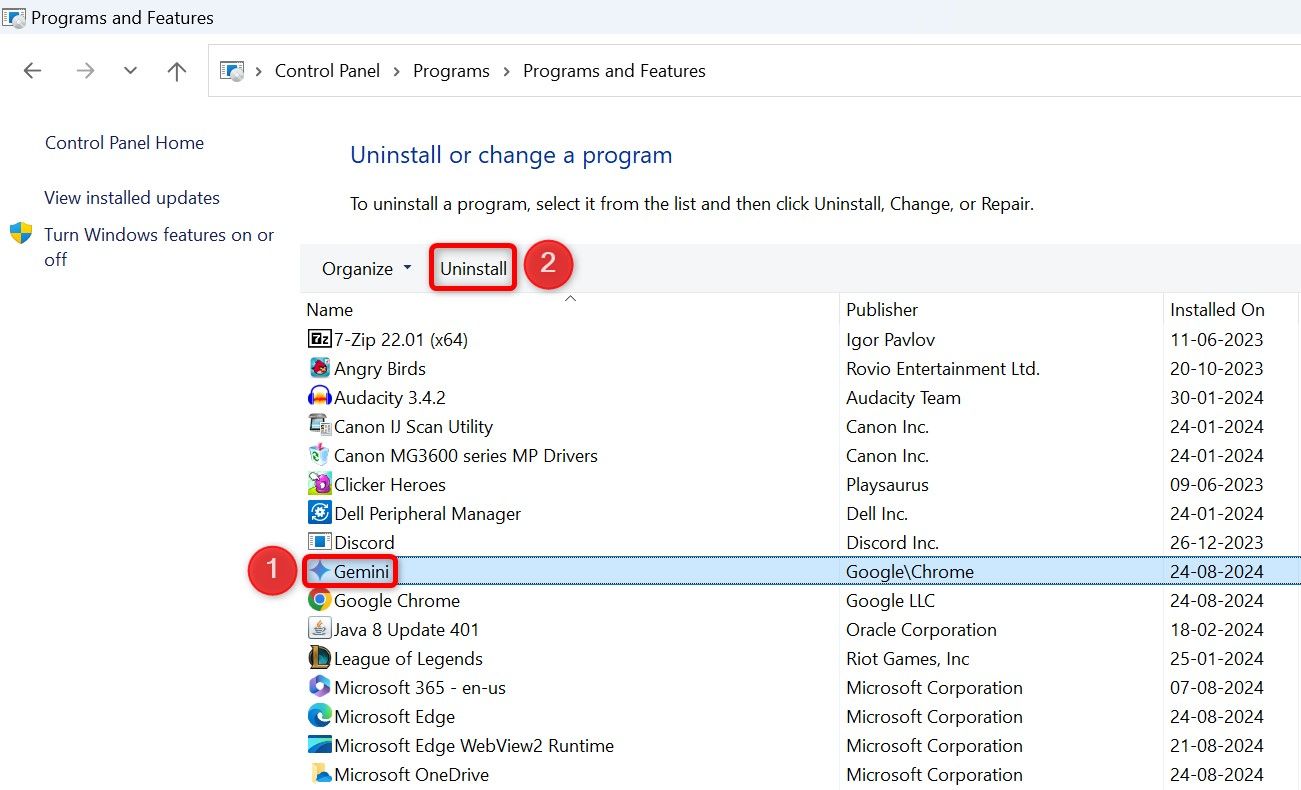1301x790 pixels.
Task: Click the Microsoft OneDrive icon
Action: click(x=318, y=774)
